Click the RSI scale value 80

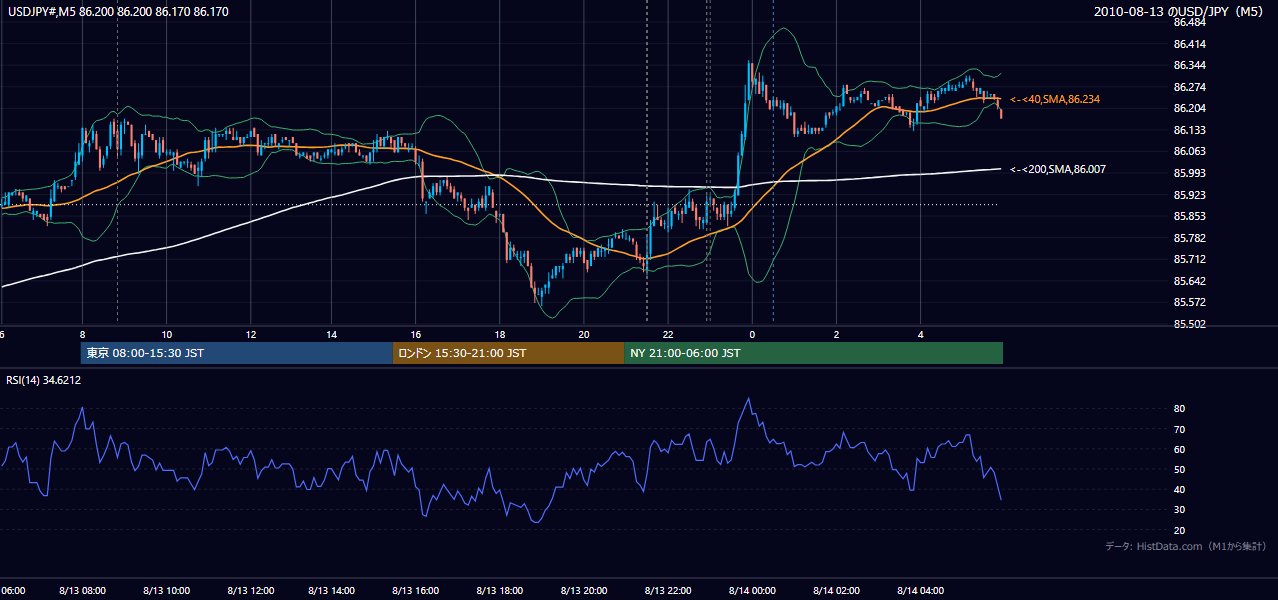point(1179,409)
